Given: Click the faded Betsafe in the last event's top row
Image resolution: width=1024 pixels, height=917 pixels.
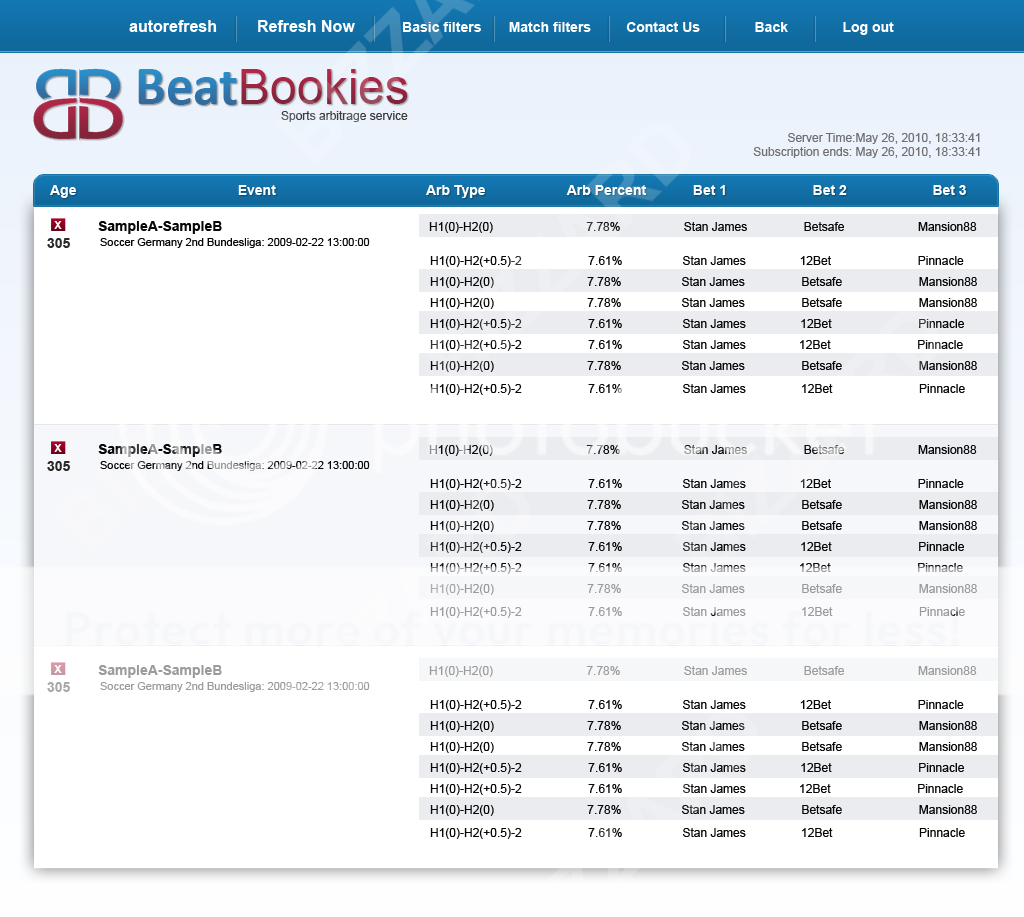Looking at the screenshot, I should (x=824, y=671).
